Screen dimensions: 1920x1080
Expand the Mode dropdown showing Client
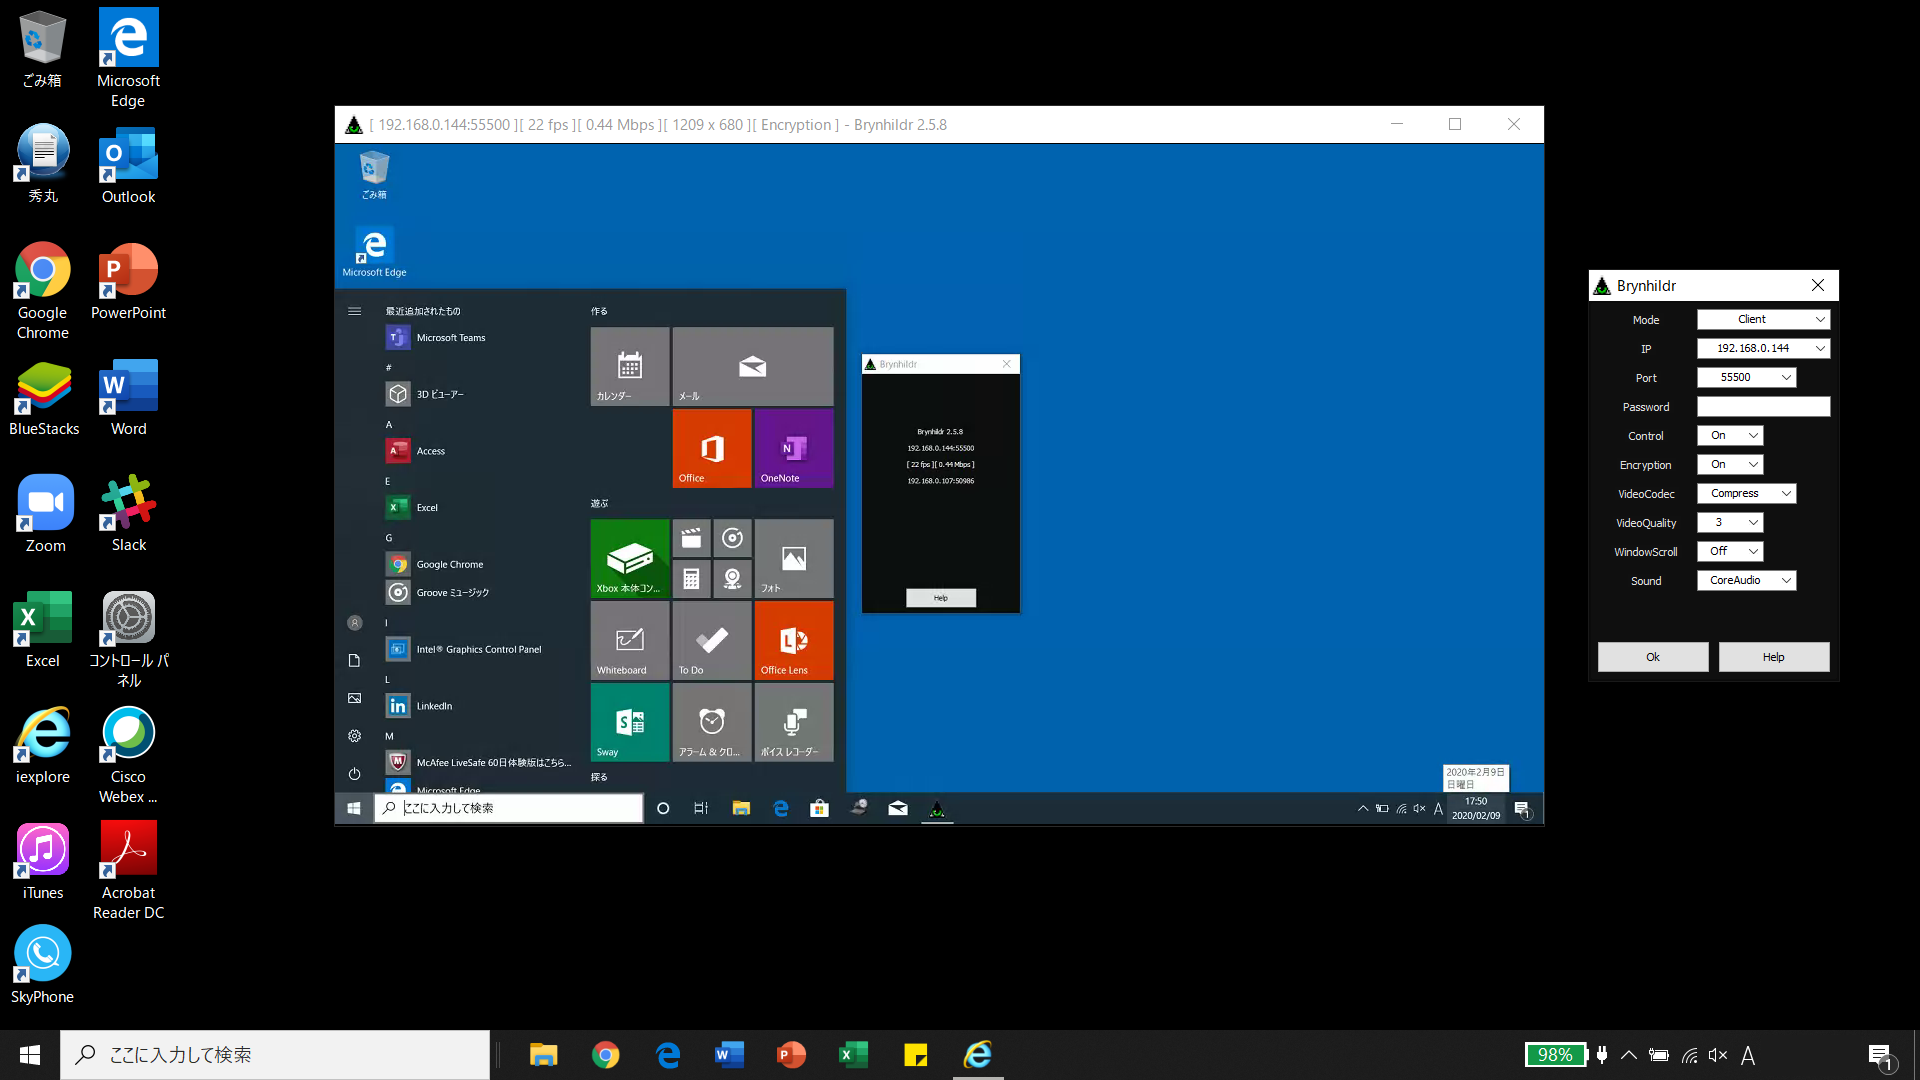click(x=1764, y=319)
